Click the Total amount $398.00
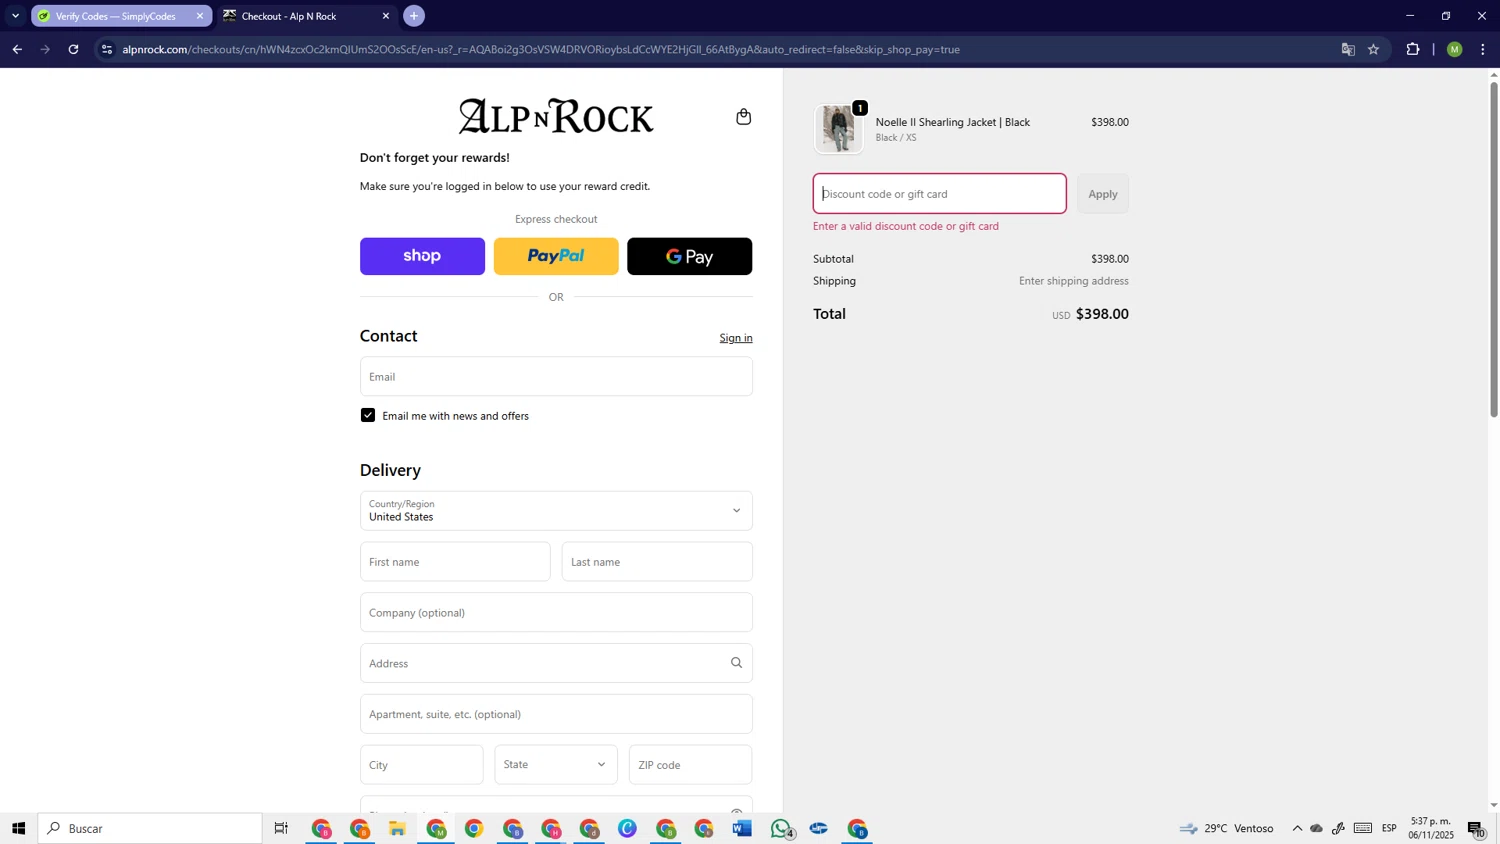1500x844 pixels. click(1102, 314)
